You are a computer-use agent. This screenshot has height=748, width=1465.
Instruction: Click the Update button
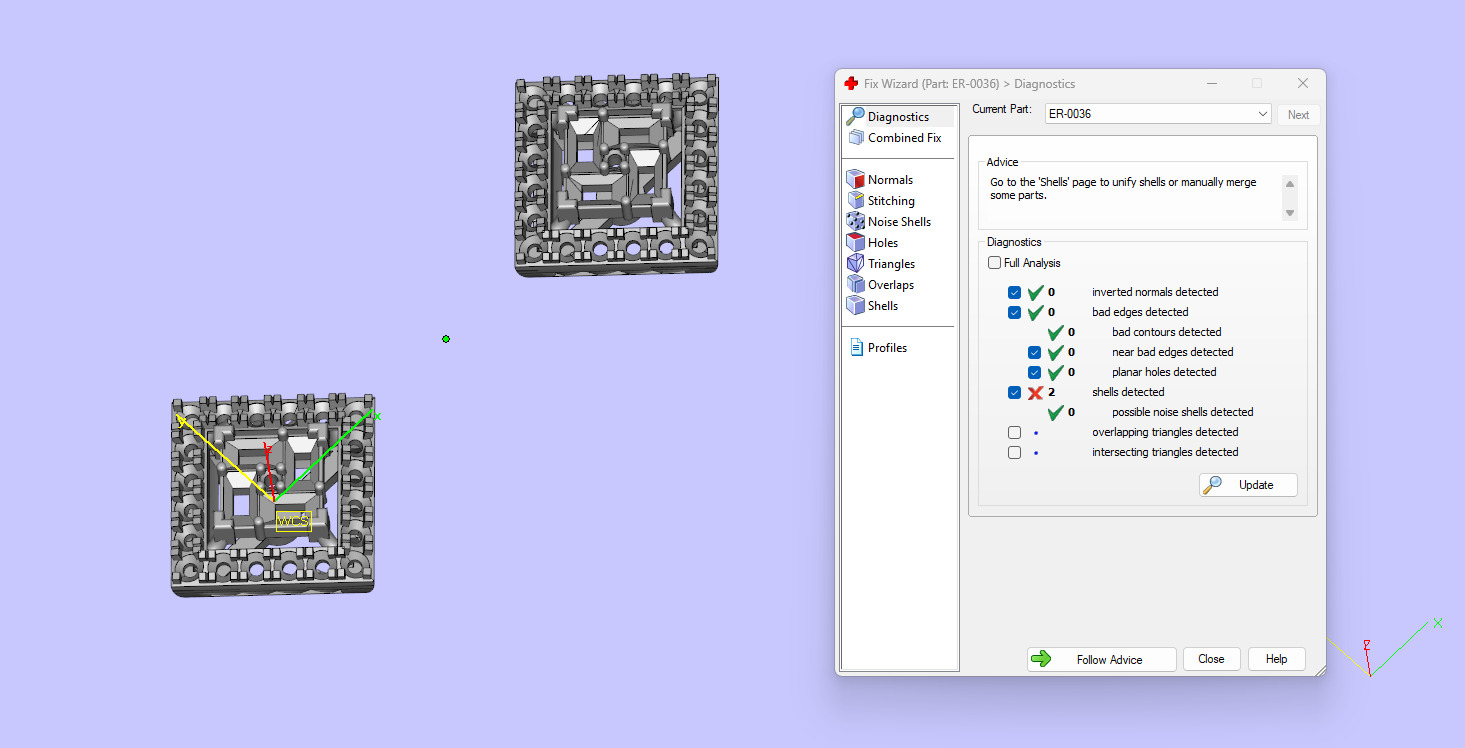(1248, 485)
